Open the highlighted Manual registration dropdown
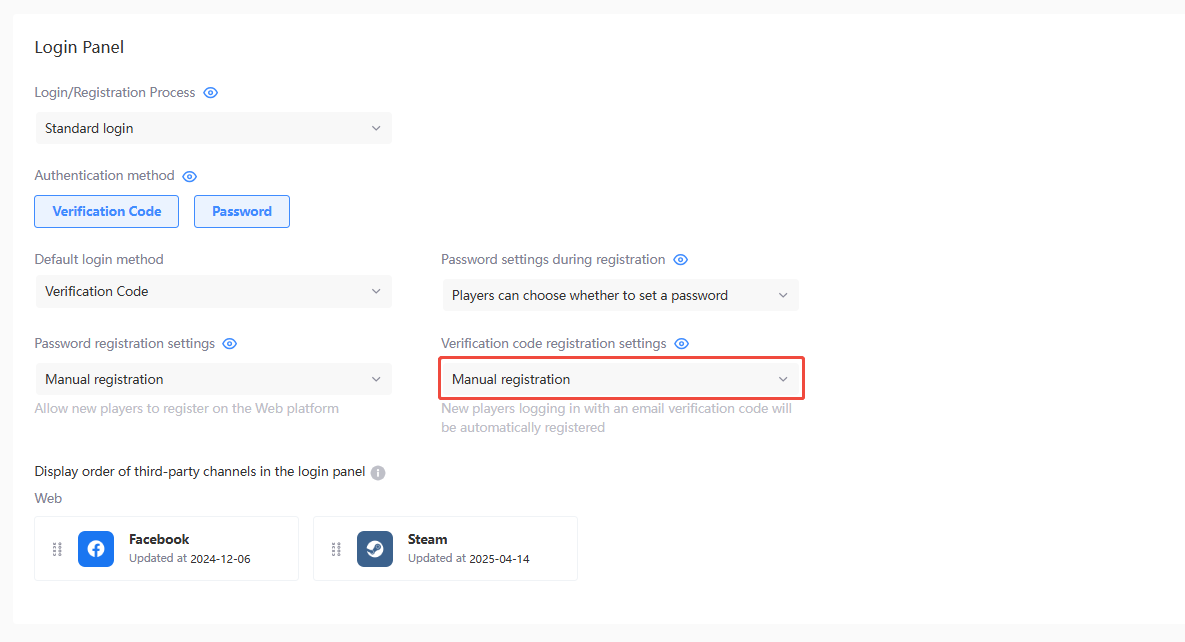 click(620, 379)
